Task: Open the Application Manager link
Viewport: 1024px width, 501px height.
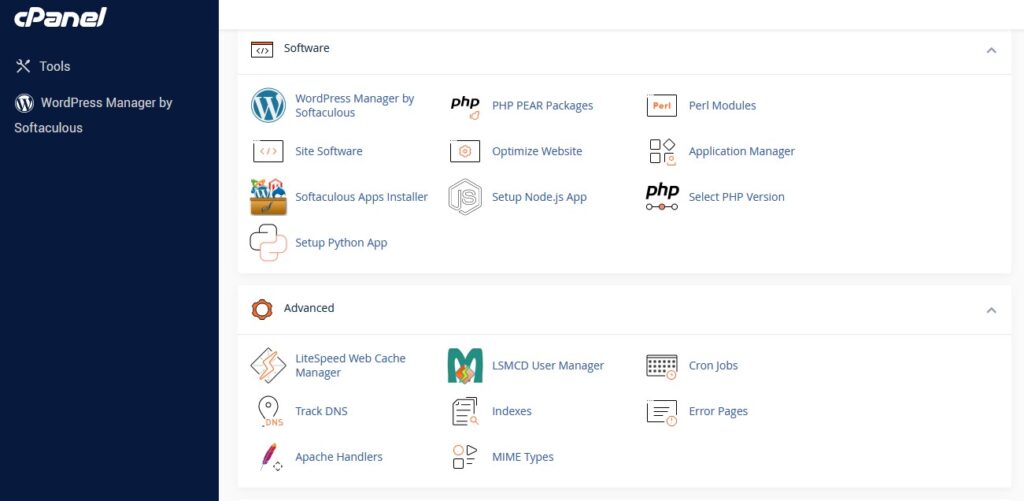Action: tap(742, 151)
